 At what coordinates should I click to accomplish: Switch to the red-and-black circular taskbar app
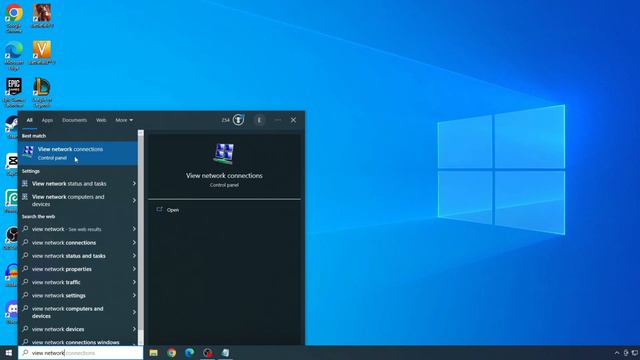tap(207, 353)
